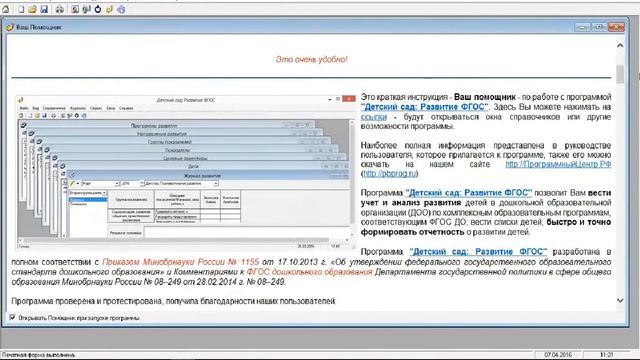Click bold text быстро и точно формировать отчетность
Image resolution: width=640 pixels, height=360 pixels.
click(x=486, y=227)
